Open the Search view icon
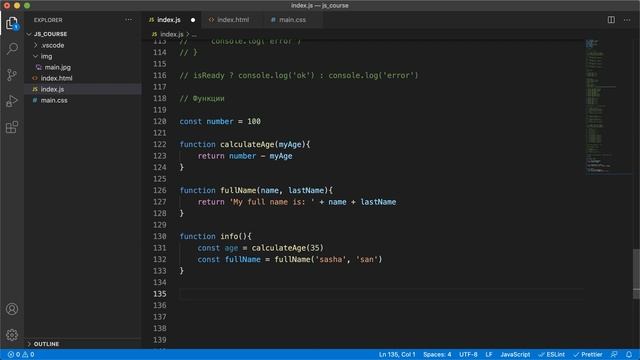The image size is (640, 360). (12, 49)
